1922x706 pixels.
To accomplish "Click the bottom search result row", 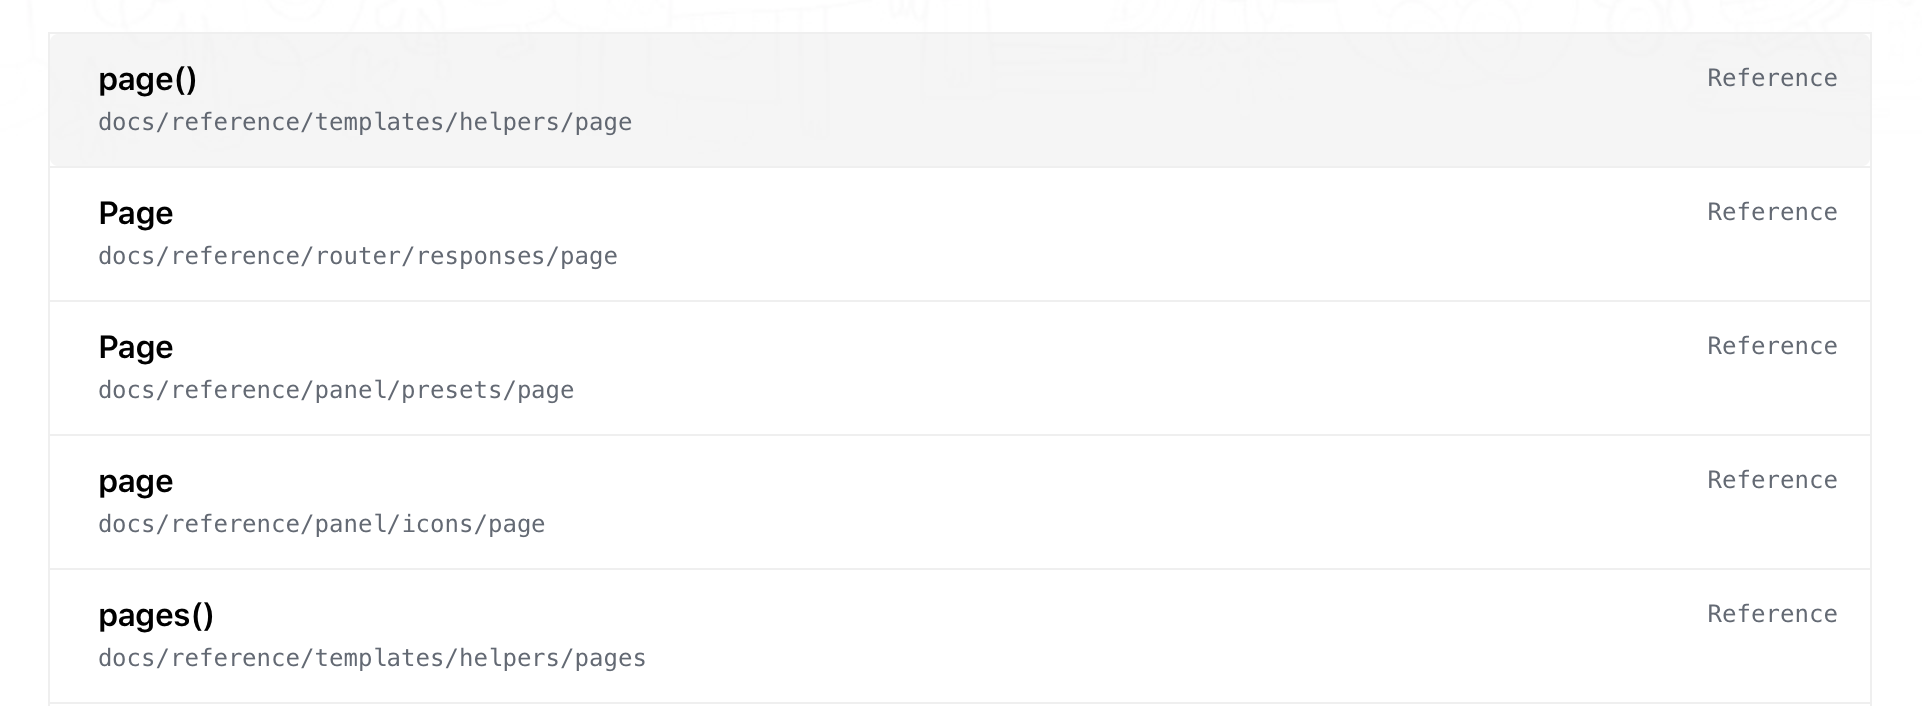I will point(960,636).
